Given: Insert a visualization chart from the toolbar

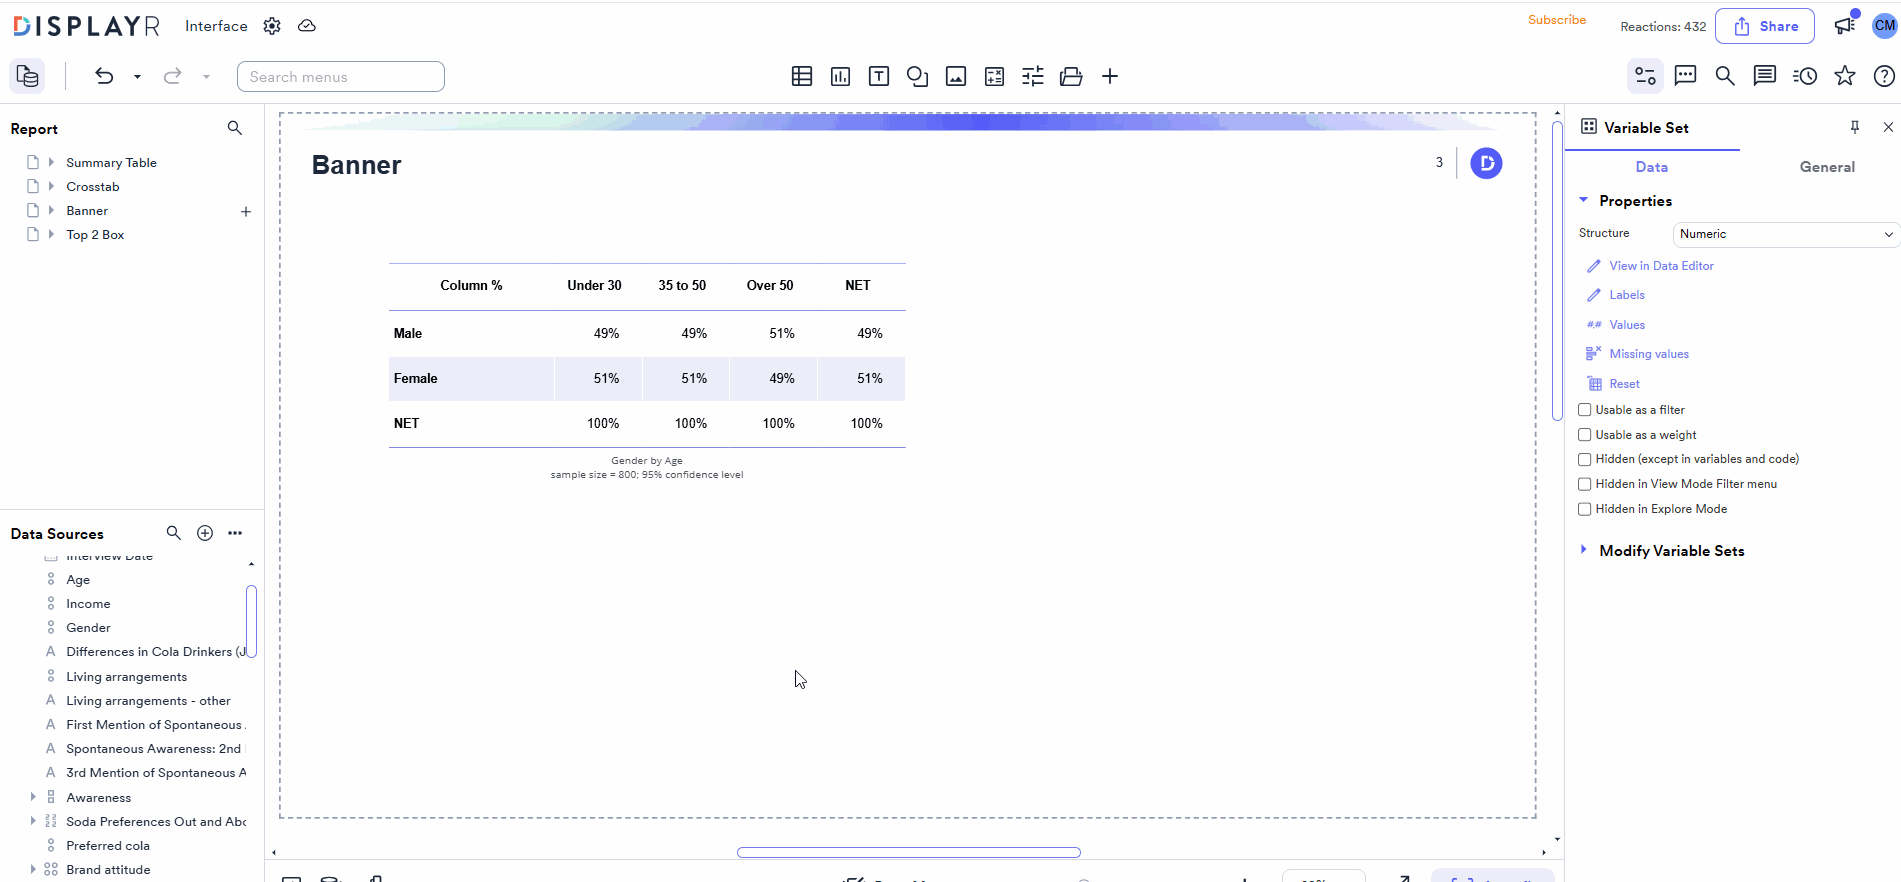Looking at the screenshot, I should point(840,77).
